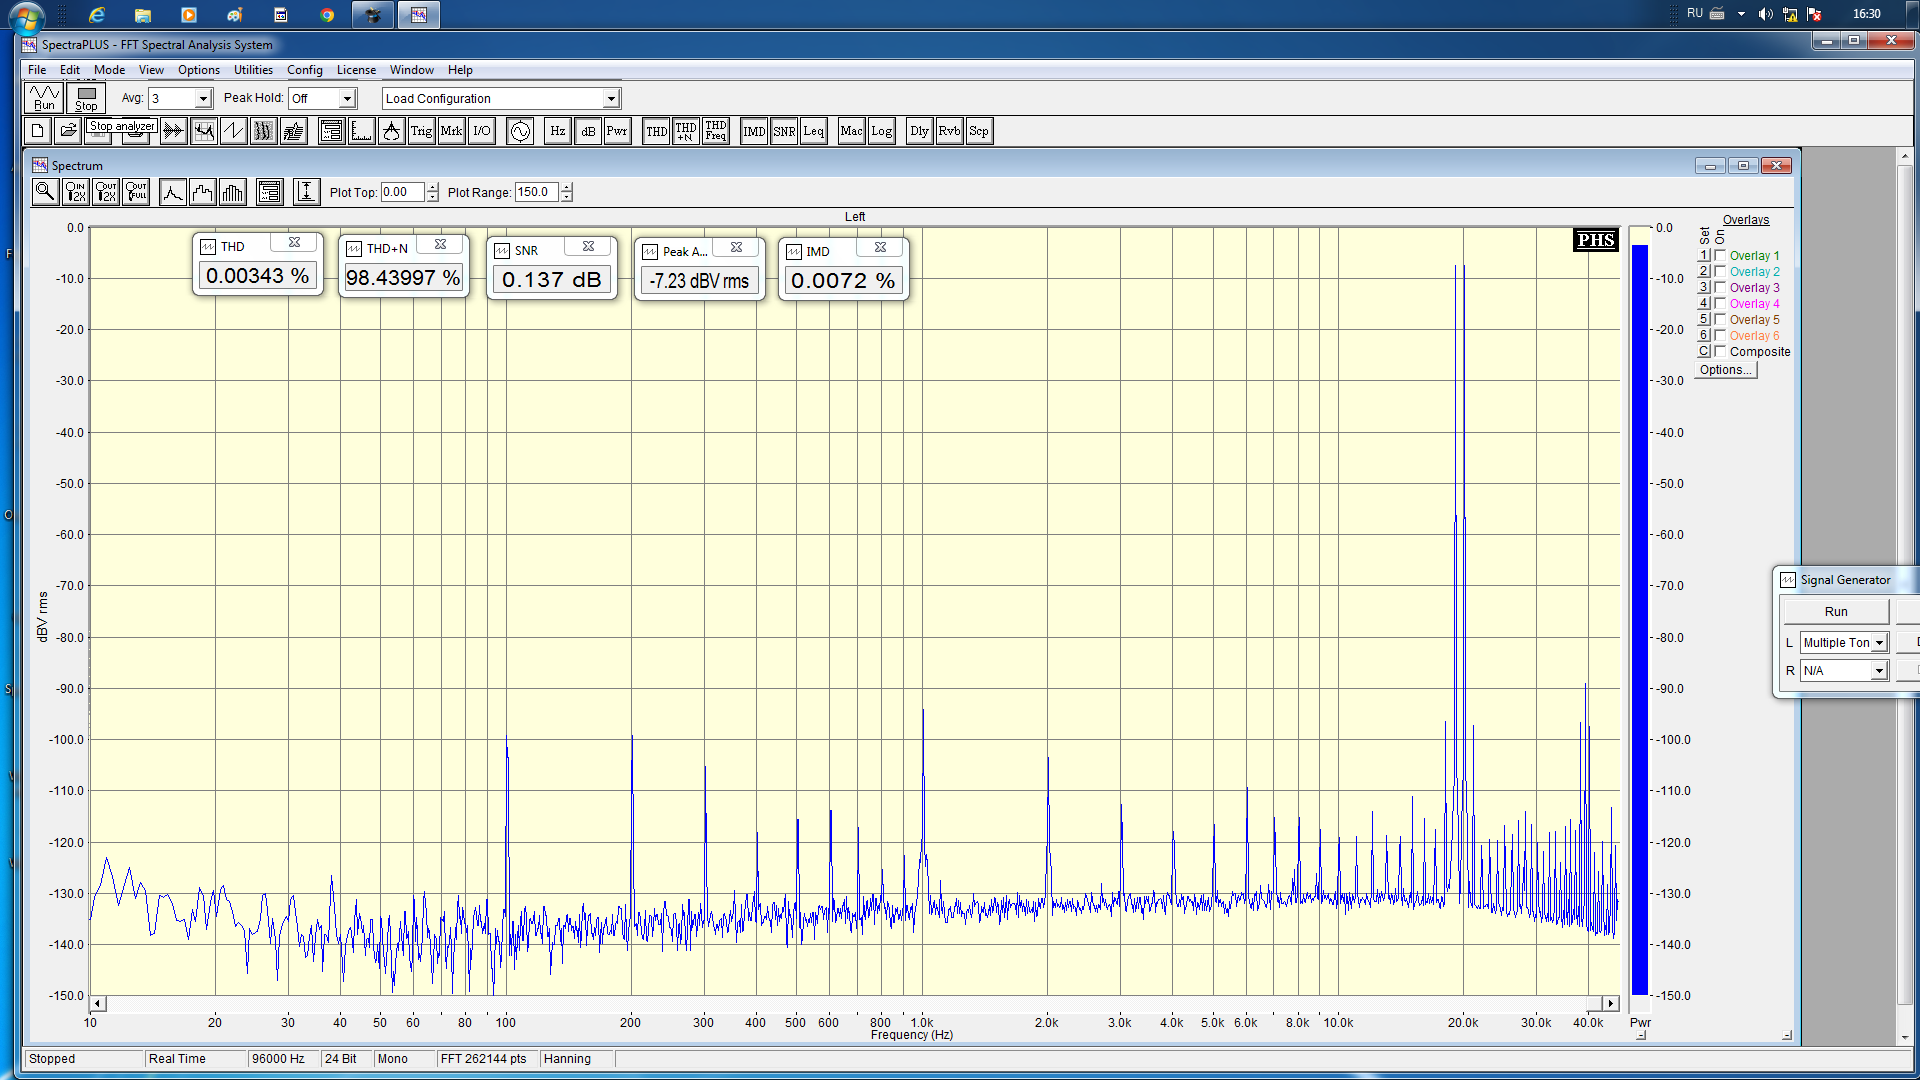
Task: Open the R channel N/A dropdown
Action: (x=1879, y=671)
